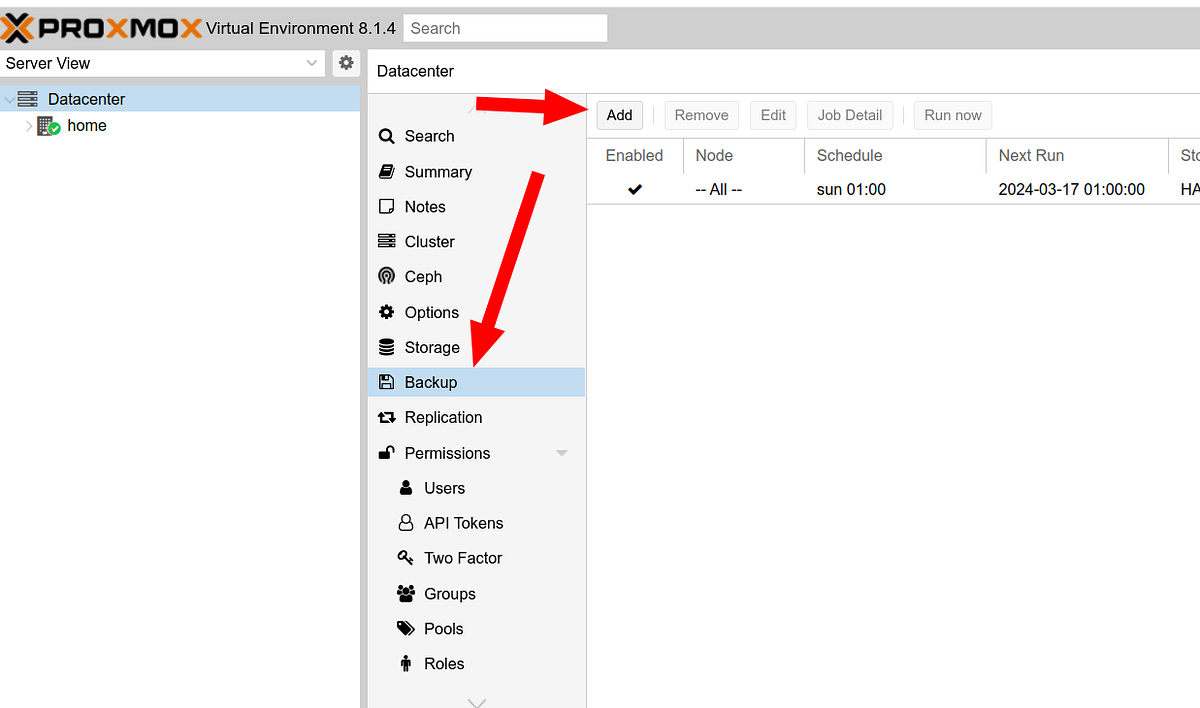Expand the home node in the tree
Screen dimensions: 1200x708
click(29, 126)
